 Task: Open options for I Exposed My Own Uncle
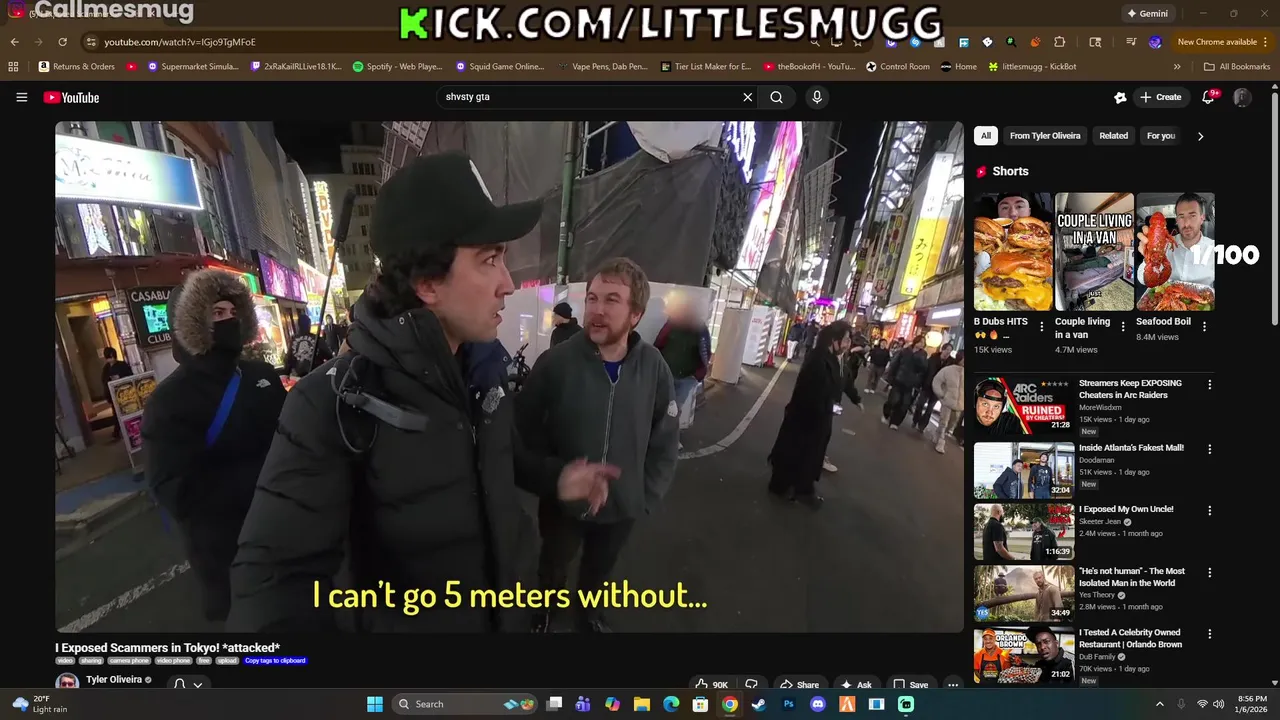[1209, 510]
